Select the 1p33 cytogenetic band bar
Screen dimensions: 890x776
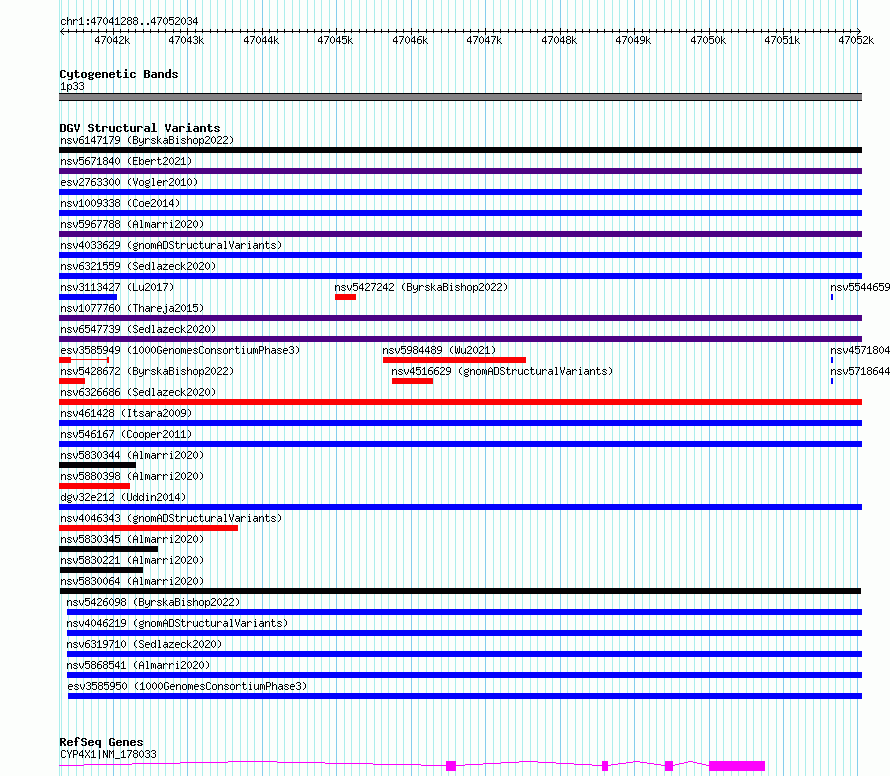pyautogui.click(x=460, y=97)
